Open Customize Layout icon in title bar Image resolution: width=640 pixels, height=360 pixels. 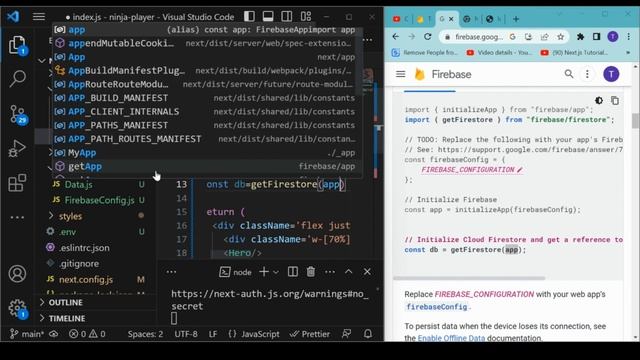306,16
